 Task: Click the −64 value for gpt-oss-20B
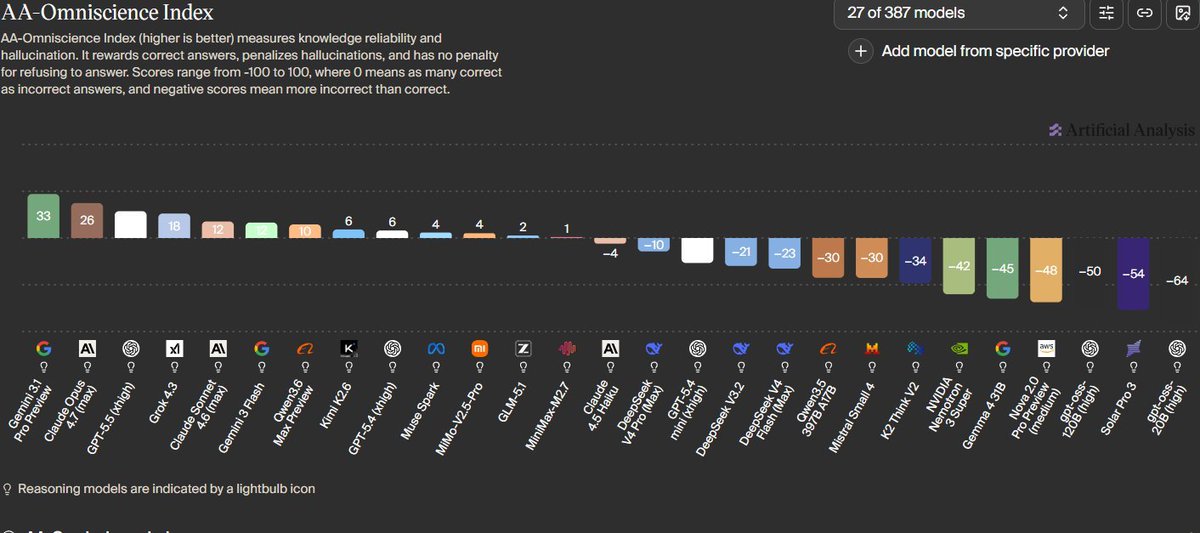[1177, 280]
